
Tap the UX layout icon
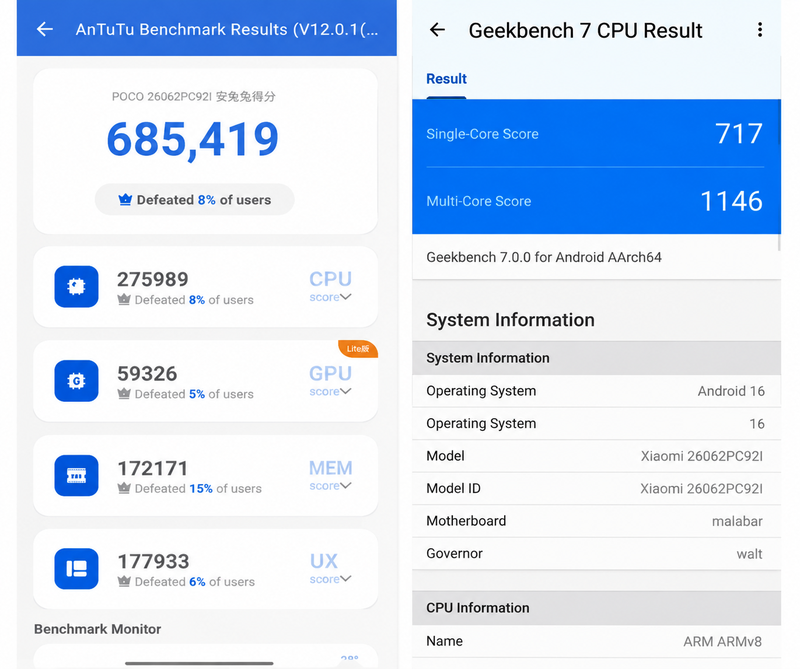(x=77, y=568)
